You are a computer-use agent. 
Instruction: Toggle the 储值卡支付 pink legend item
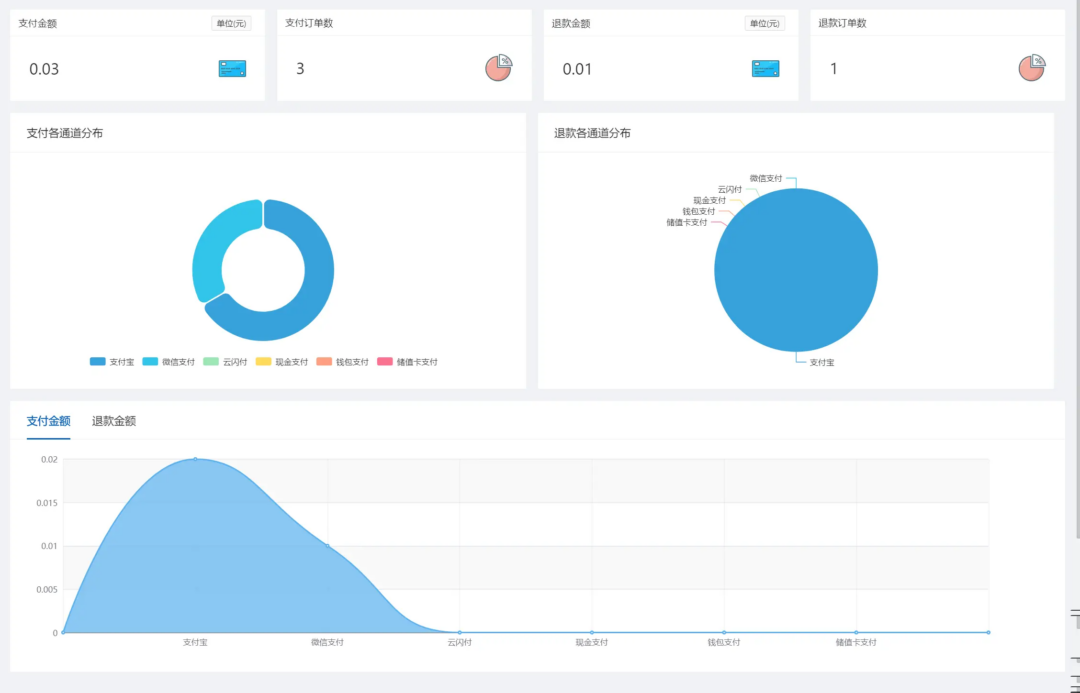(407, 362)
